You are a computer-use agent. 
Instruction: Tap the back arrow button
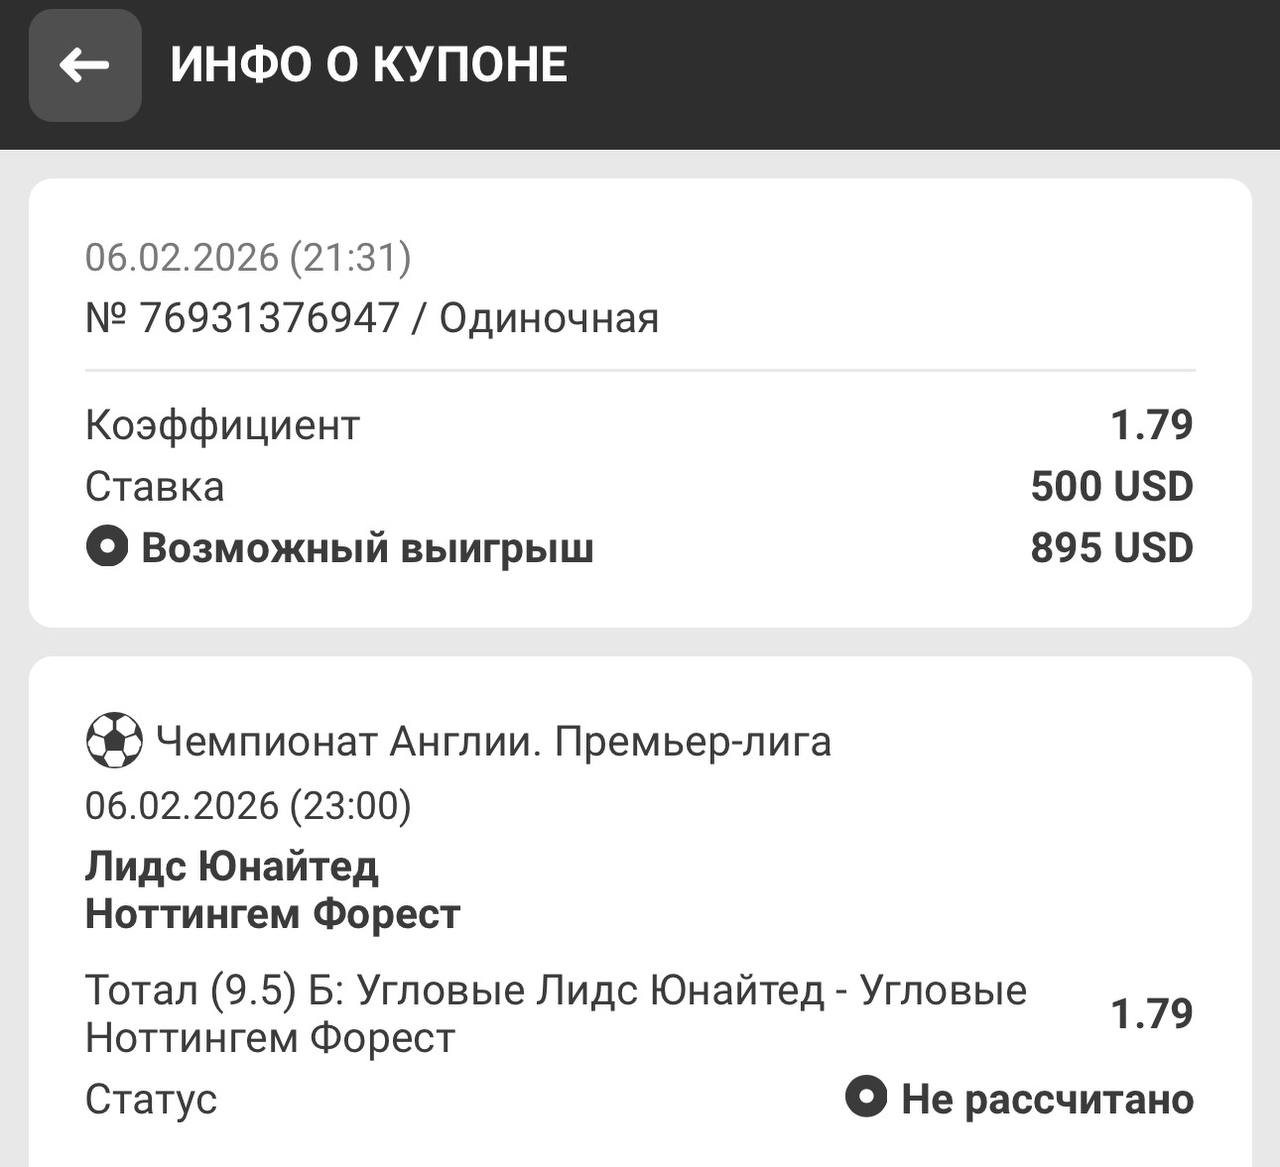85,65
